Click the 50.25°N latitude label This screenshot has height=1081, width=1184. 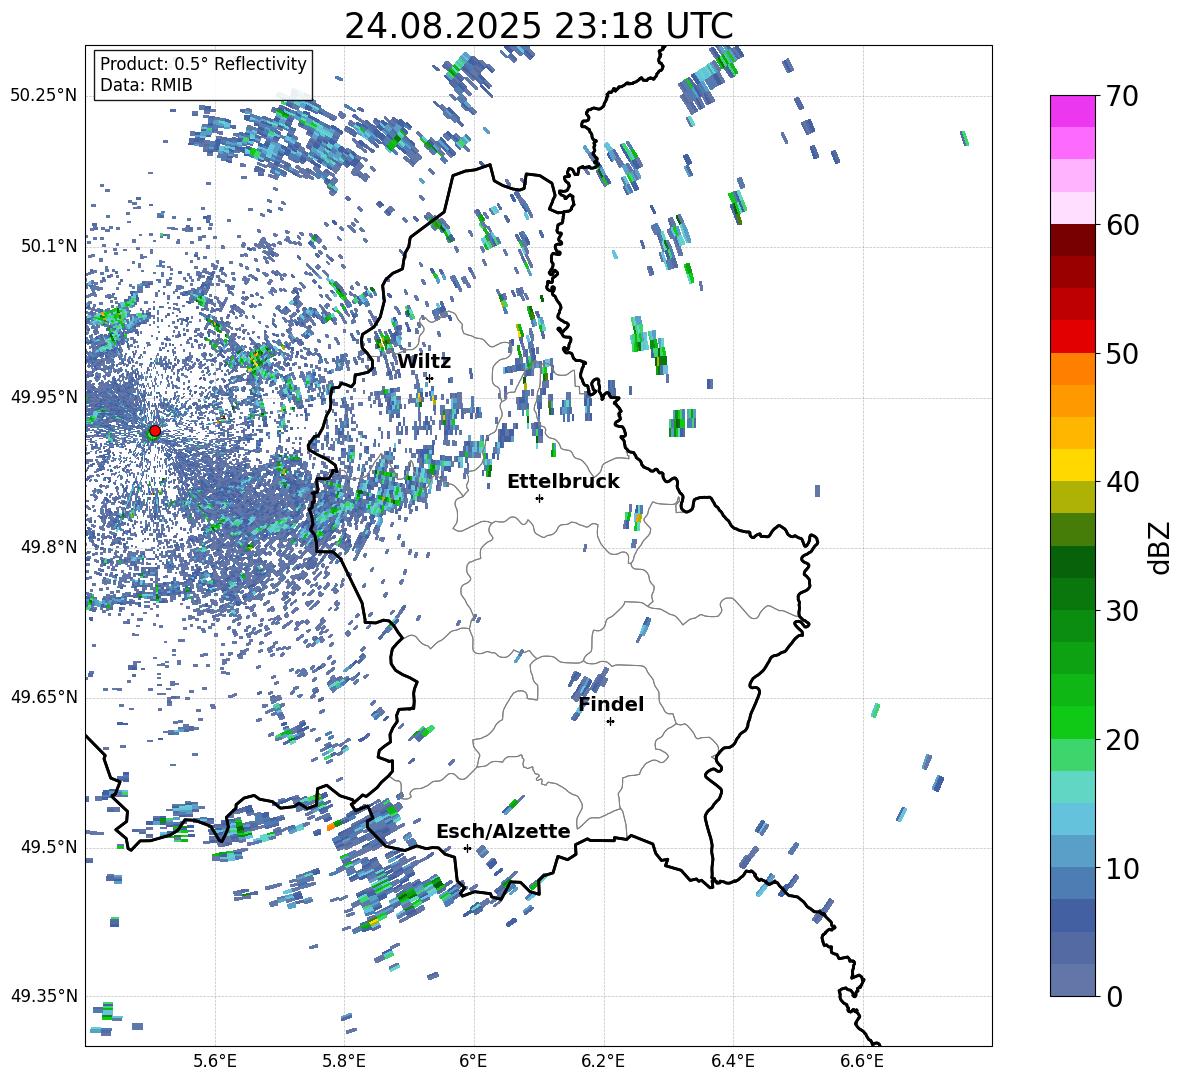[x=44, y=95]
